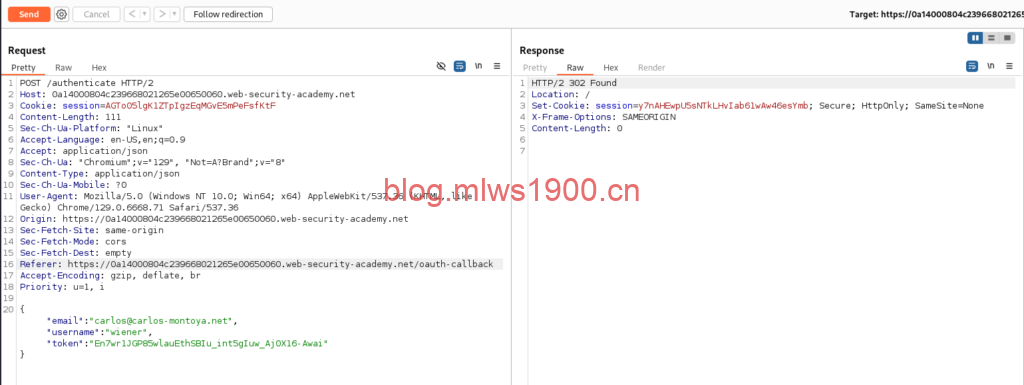Click the response Location: / header
Image resolution: width=1024 pixels, height=385 pixels.
point(560,94)
